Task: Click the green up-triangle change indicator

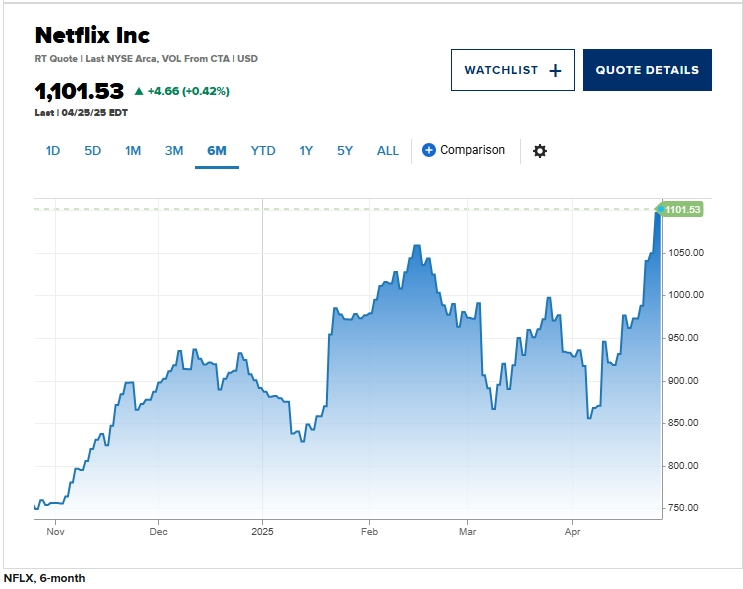Action: [139, 91]
